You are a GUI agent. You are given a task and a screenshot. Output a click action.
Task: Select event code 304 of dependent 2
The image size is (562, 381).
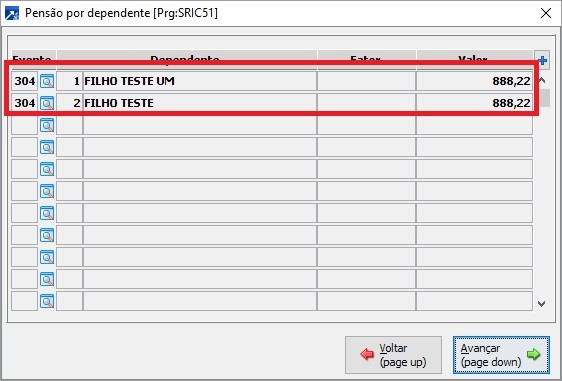(x=24, y=103)
